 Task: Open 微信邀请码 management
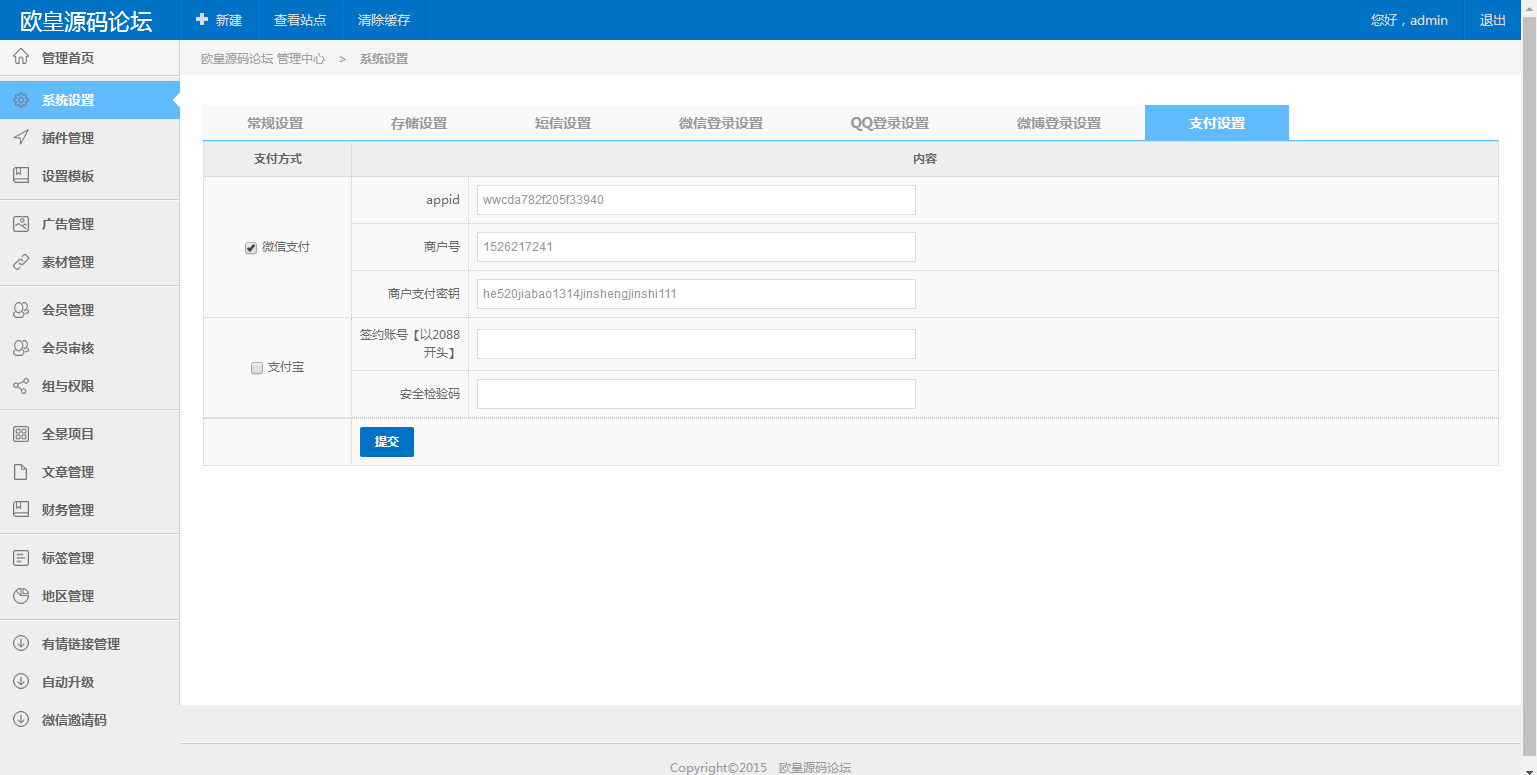tap(75, 719)
